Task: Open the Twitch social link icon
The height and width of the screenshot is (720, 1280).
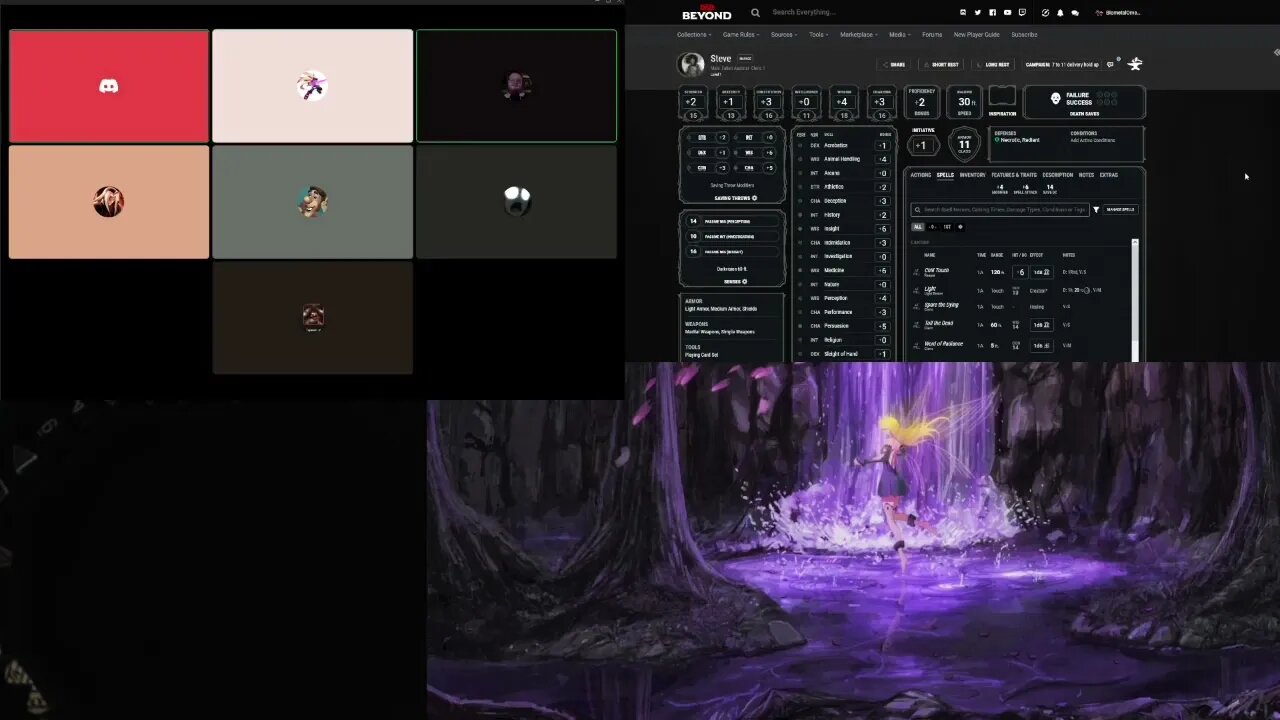Action: pyautogui.click(x=1022, y=13)
